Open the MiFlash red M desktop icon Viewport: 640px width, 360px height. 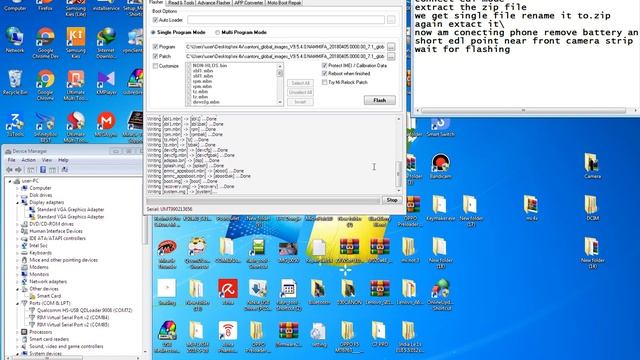click(x=106, y=124)
